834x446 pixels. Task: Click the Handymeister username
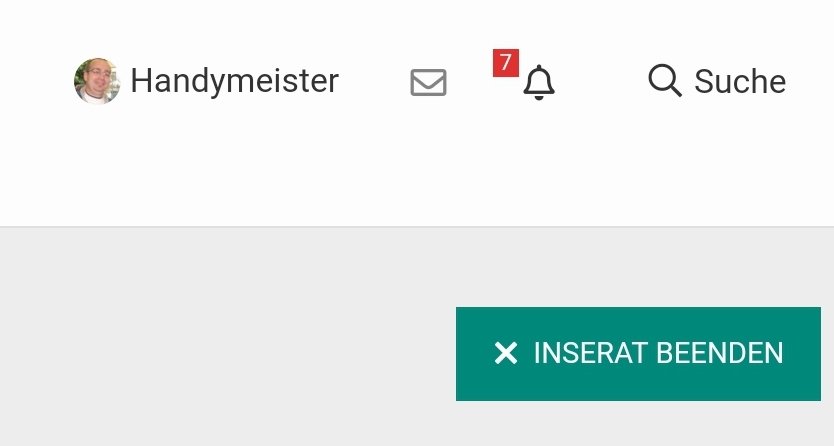click(235, 81)
